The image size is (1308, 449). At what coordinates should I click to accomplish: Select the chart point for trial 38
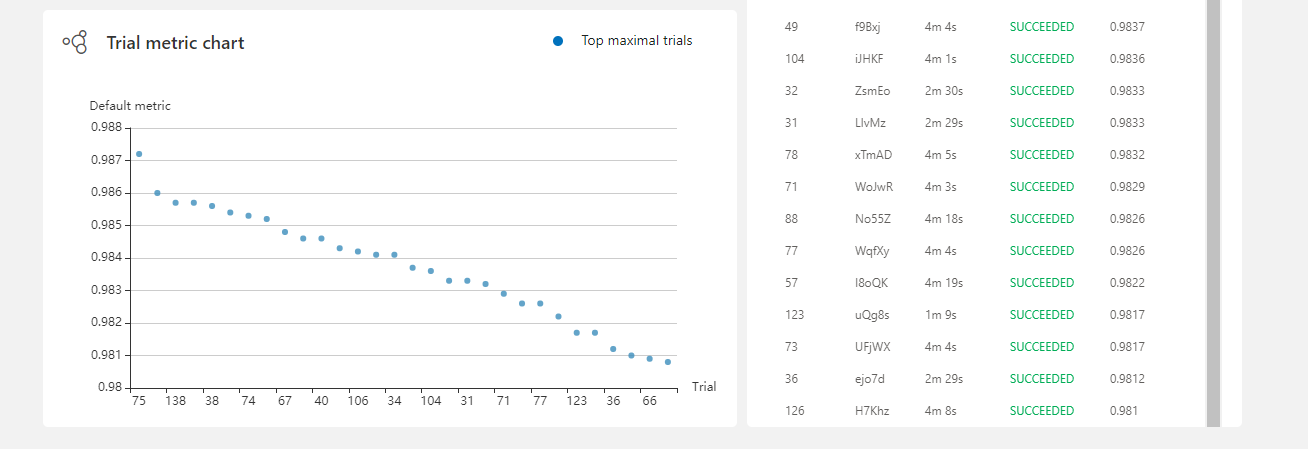212,206
